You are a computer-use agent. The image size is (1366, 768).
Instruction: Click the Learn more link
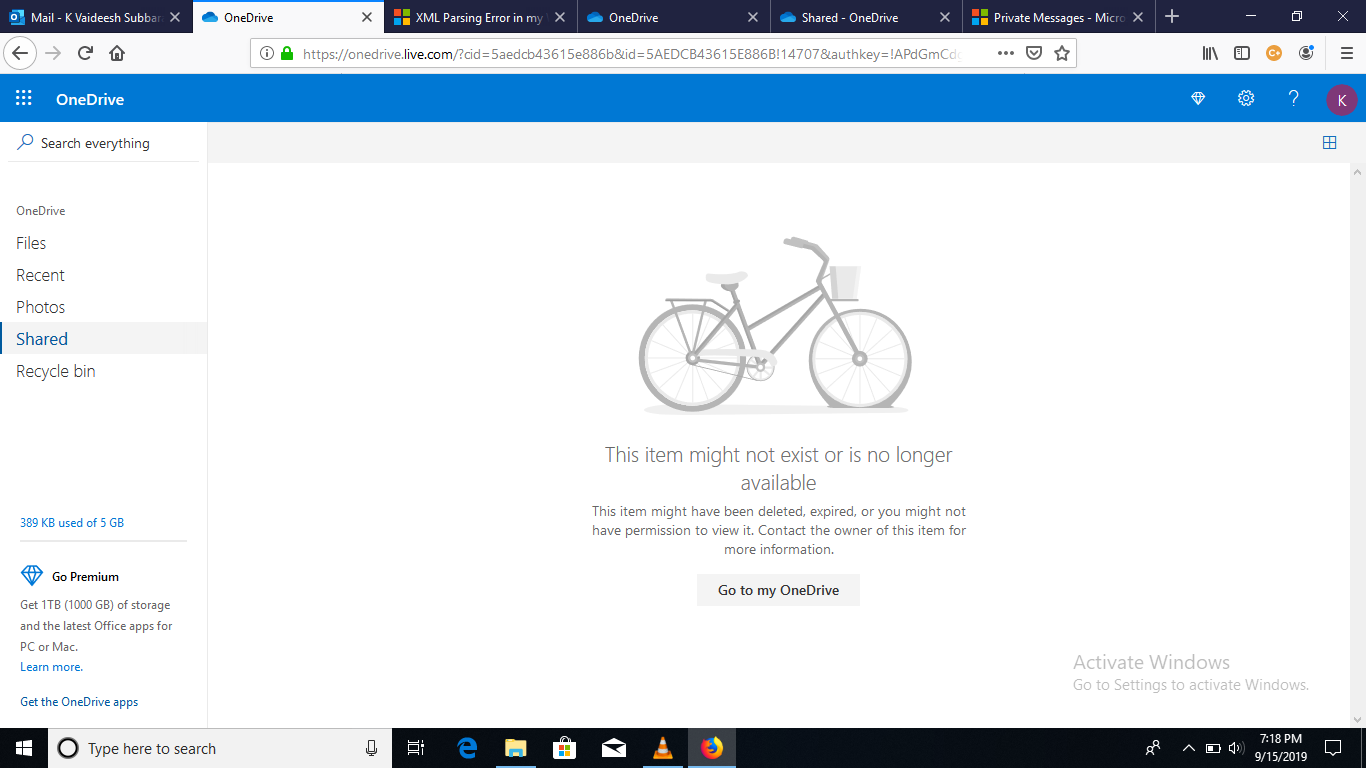click(51, 667)
